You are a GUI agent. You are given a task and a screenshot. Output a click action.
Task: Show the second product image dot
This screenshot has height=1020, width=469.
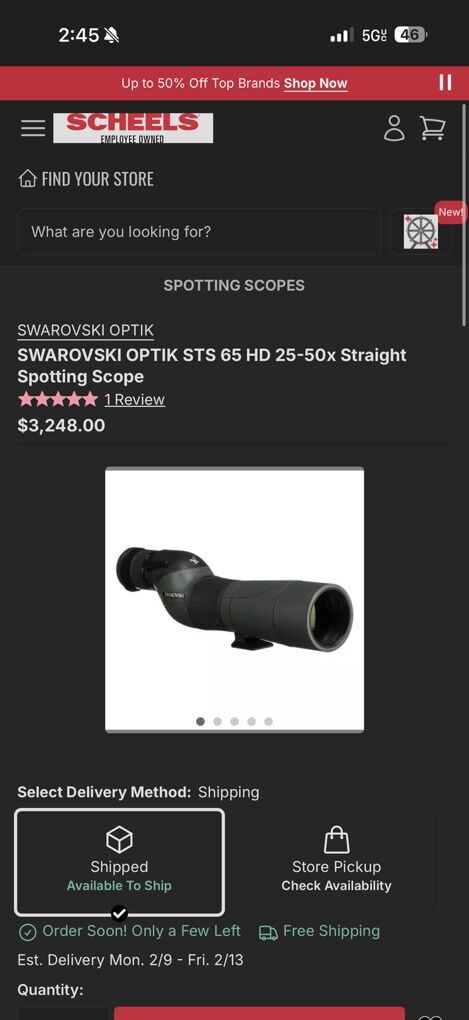pos(217,721)
